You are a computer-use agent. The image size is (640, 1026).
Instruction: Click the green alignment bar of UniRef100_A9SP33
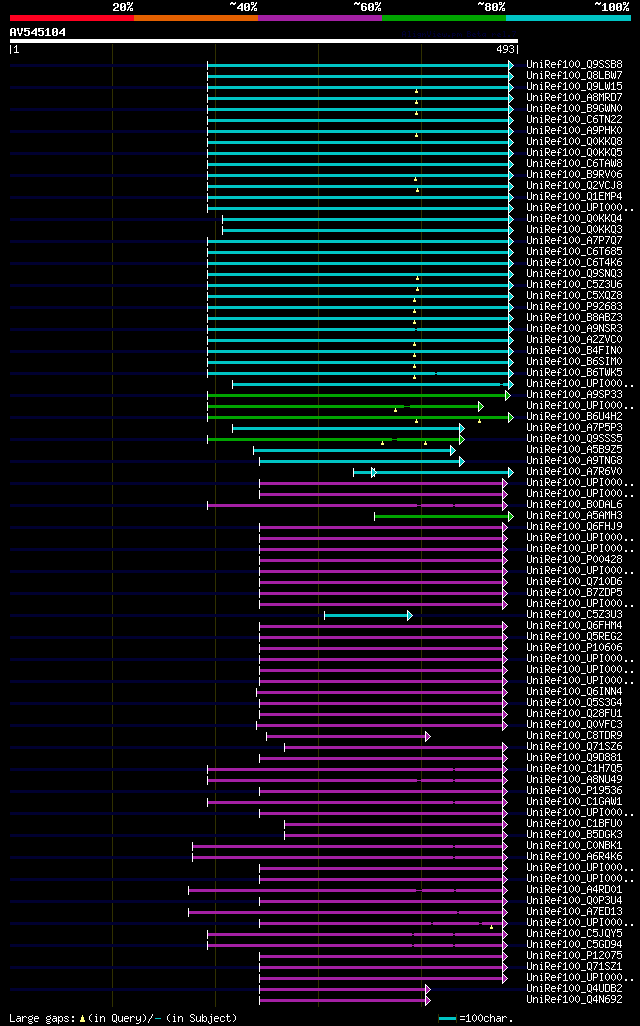coord(359,395)
